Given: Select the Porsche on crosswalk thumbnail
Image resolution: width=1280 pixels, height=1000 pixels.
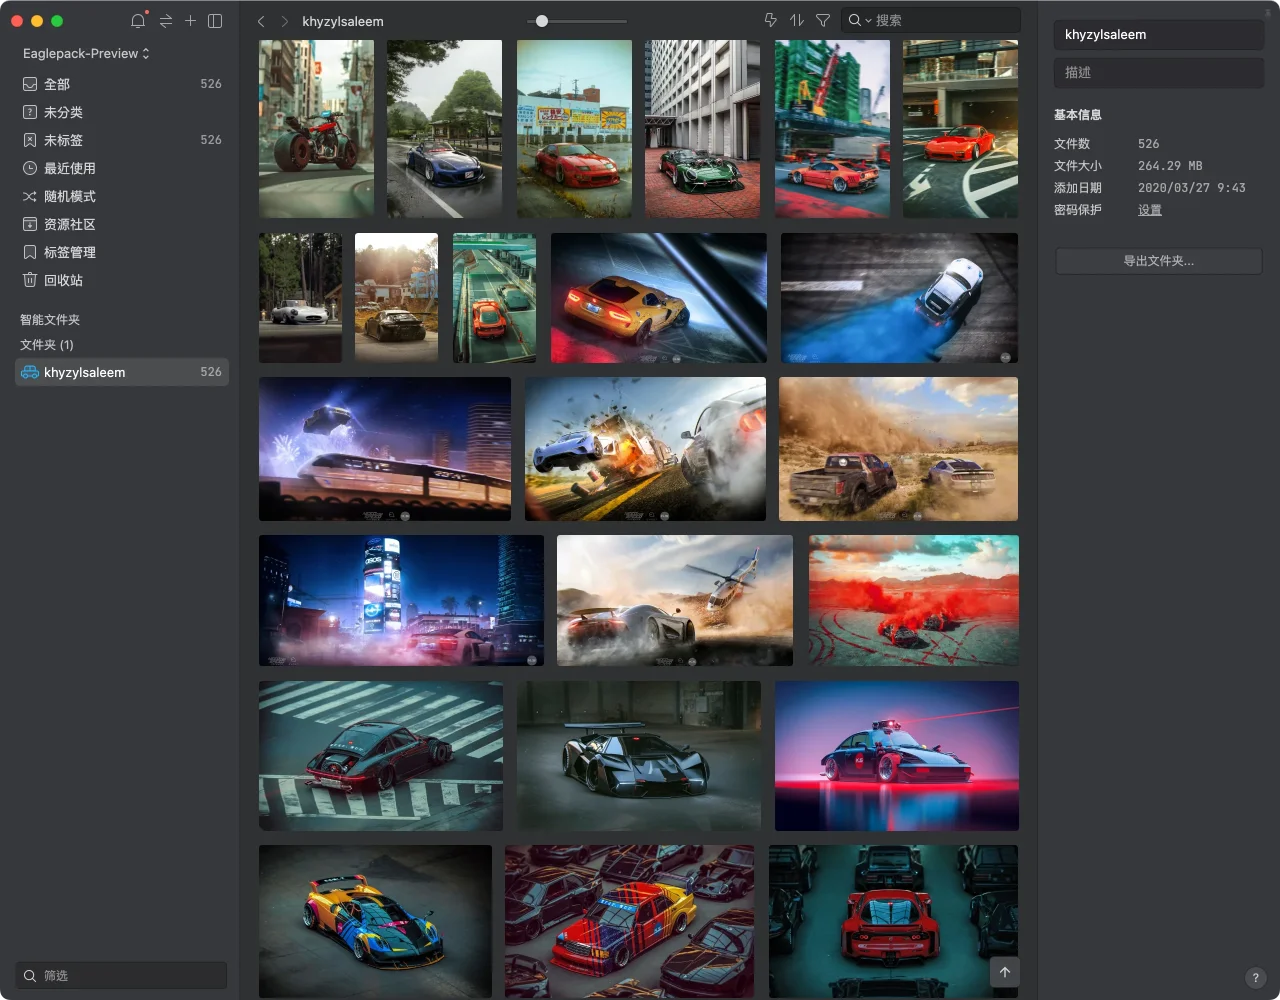Looking at the screenshot, I should click(381, 756).
